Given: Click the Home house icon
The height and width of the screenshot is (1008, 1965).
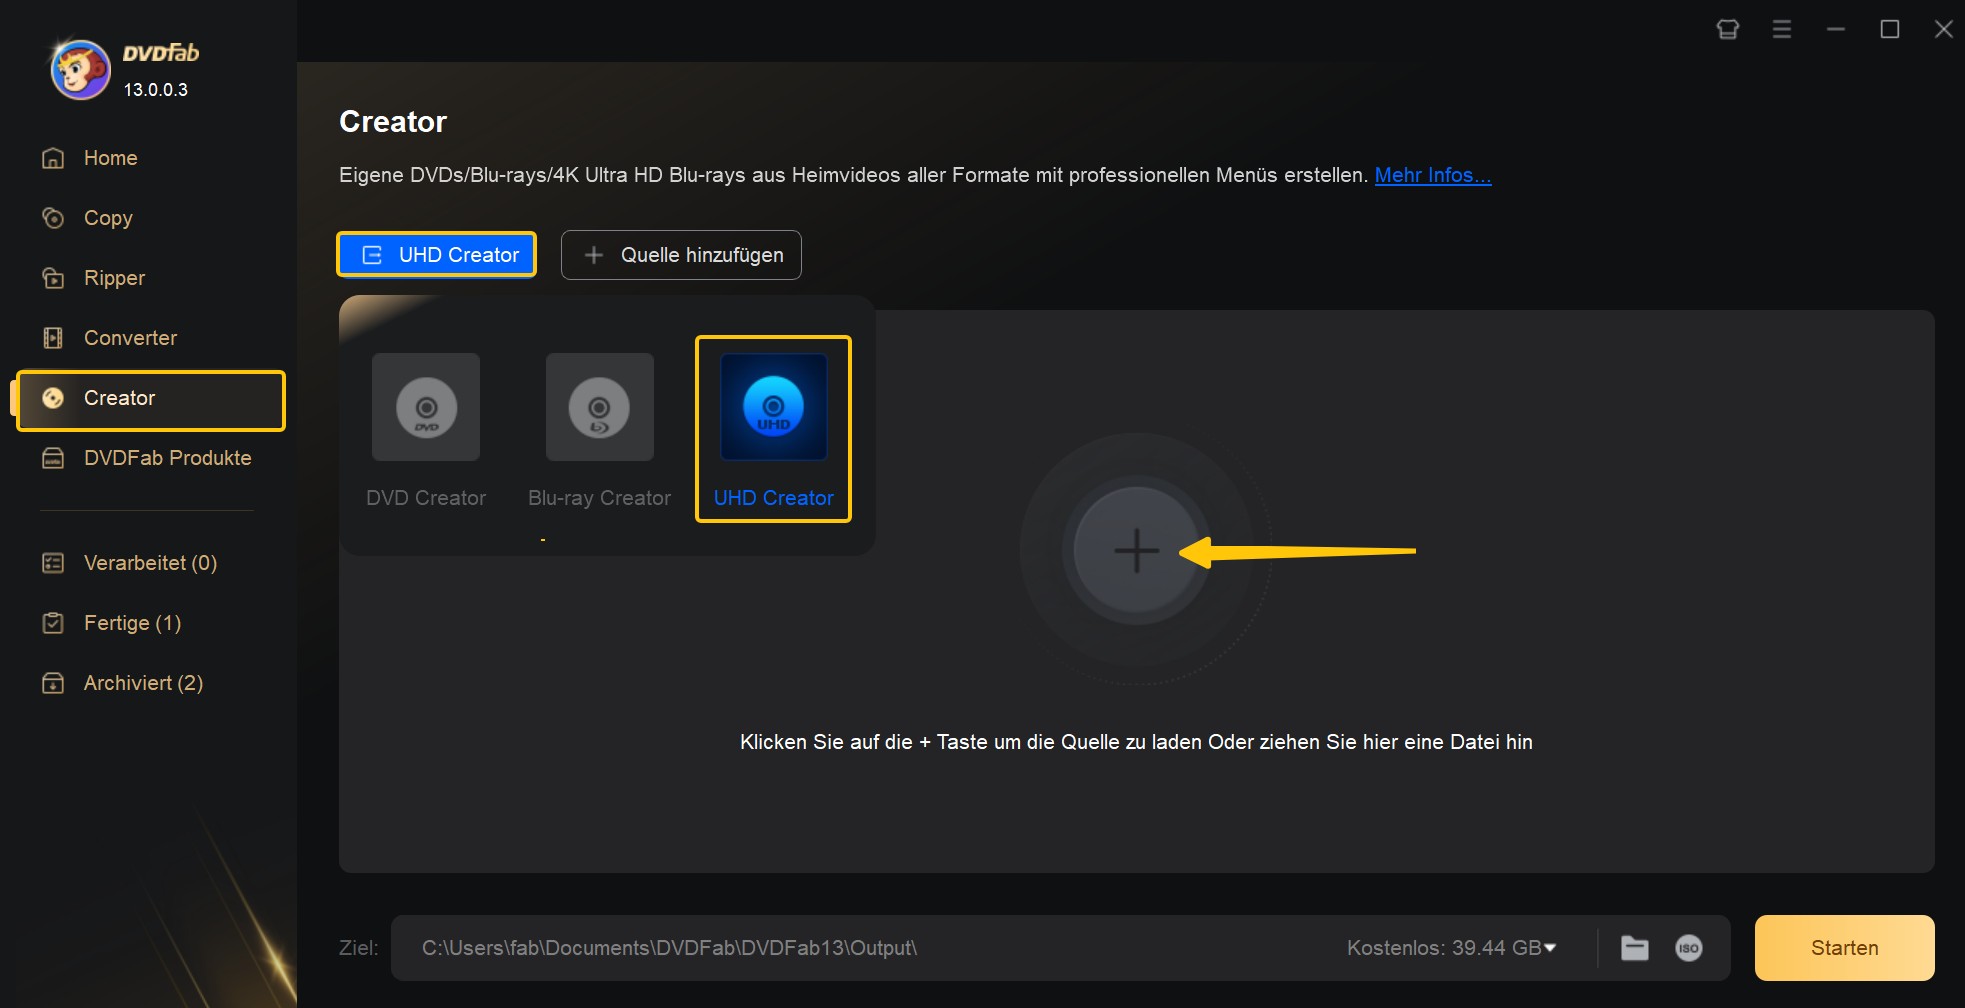Looking at the screenshot, I should 53,158.
